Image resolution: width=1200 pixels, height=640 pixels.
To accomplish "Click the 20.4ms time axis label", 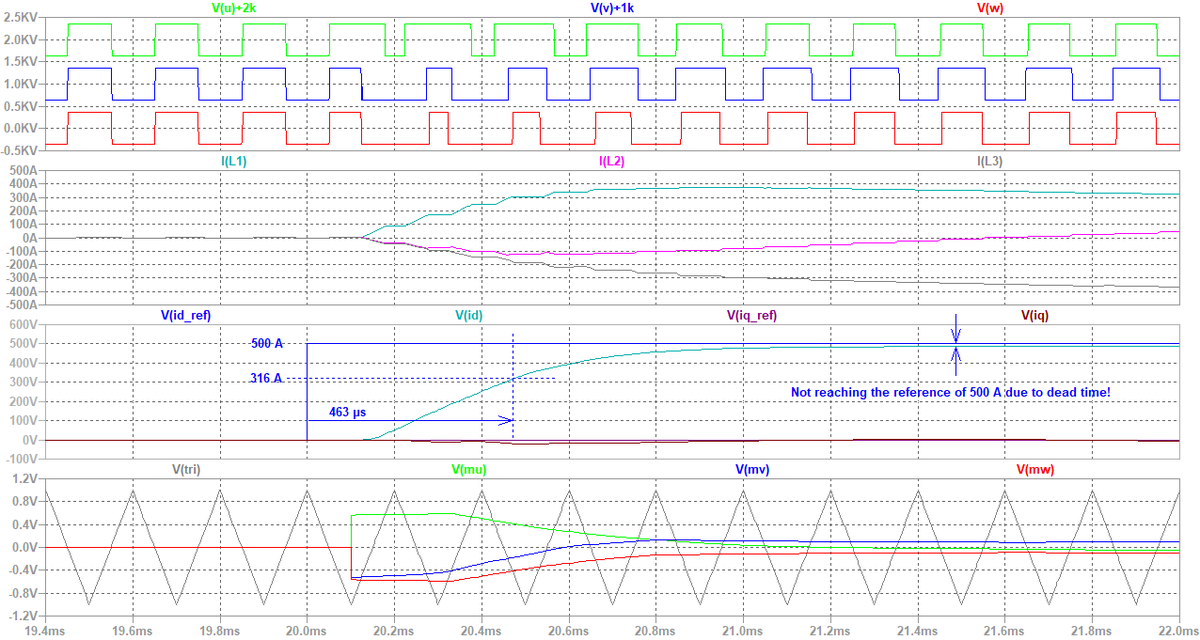I will (481, 630).
